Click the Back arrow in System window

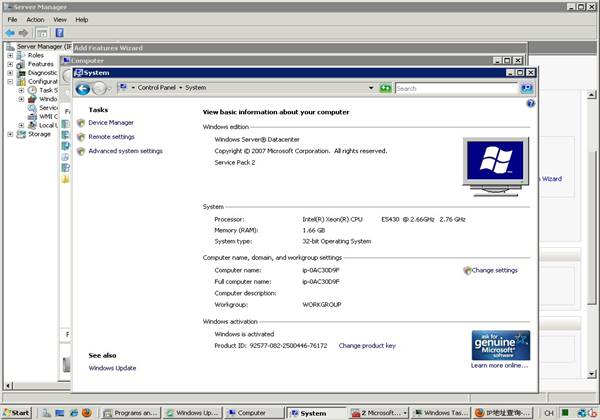click(x=83, y=89)
